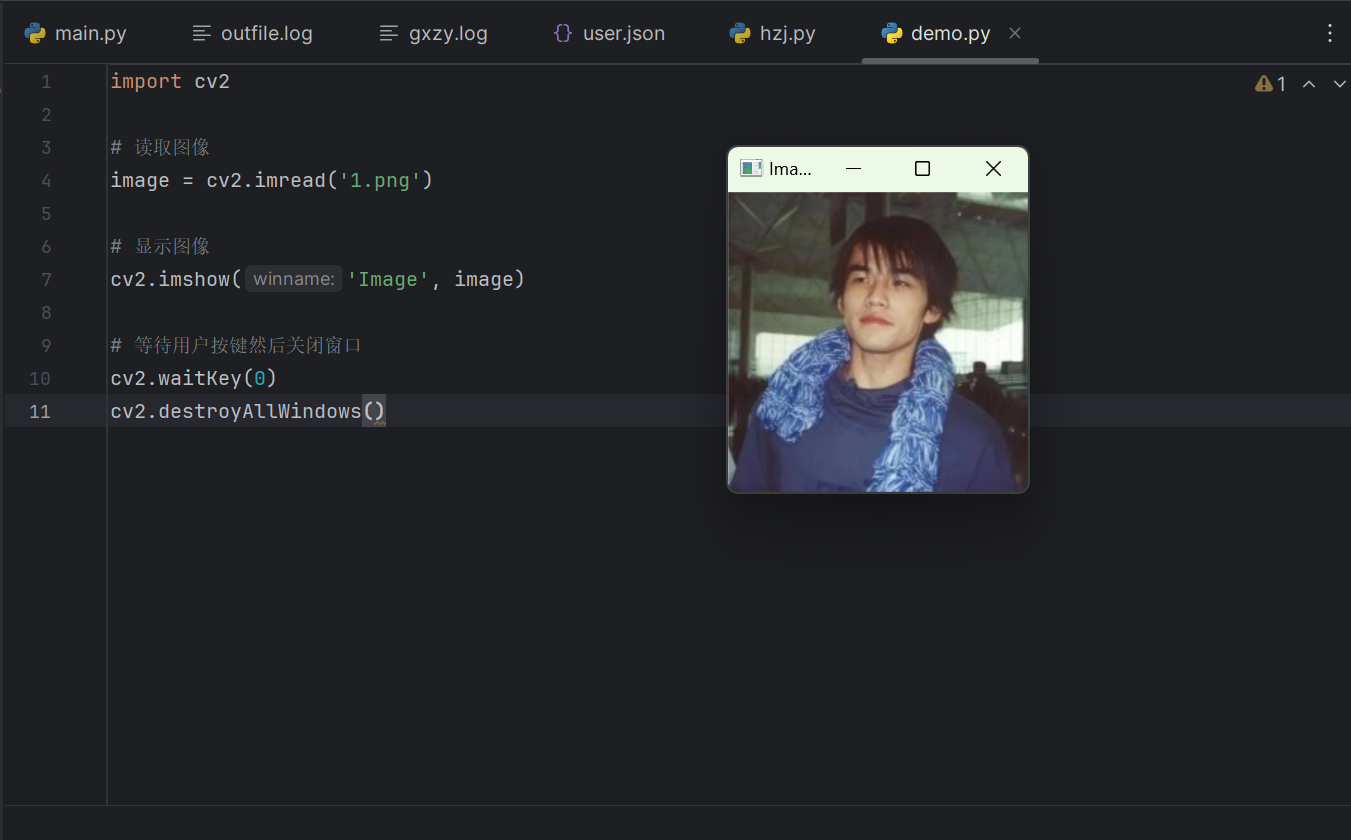Image resolution: width=1351 pixels, height=840 pixels.
Task: Click line number 4 in the gutter
Action: coord(46,181)
